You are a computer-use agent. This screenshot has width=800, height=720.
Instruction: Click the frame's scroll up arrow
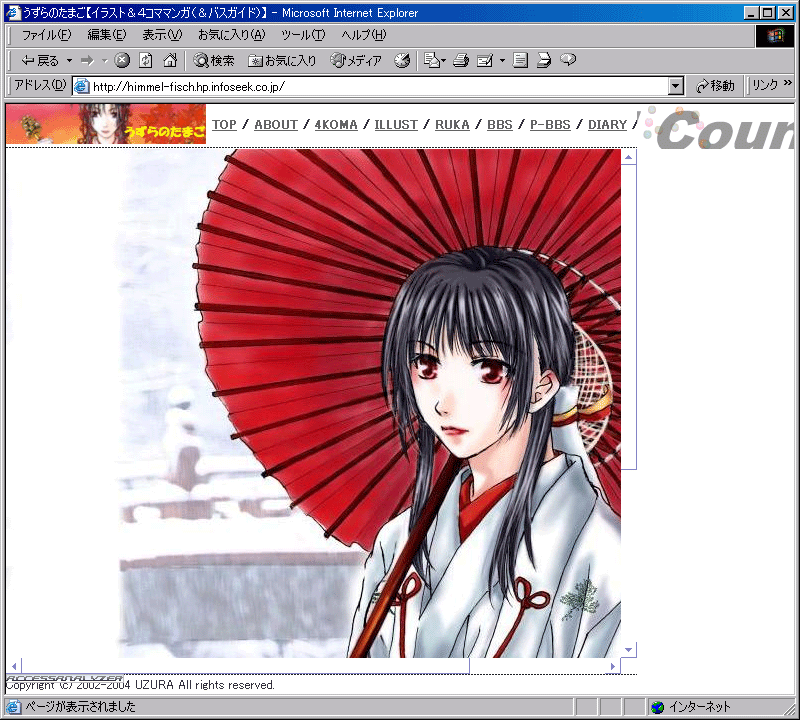point(629,157)
